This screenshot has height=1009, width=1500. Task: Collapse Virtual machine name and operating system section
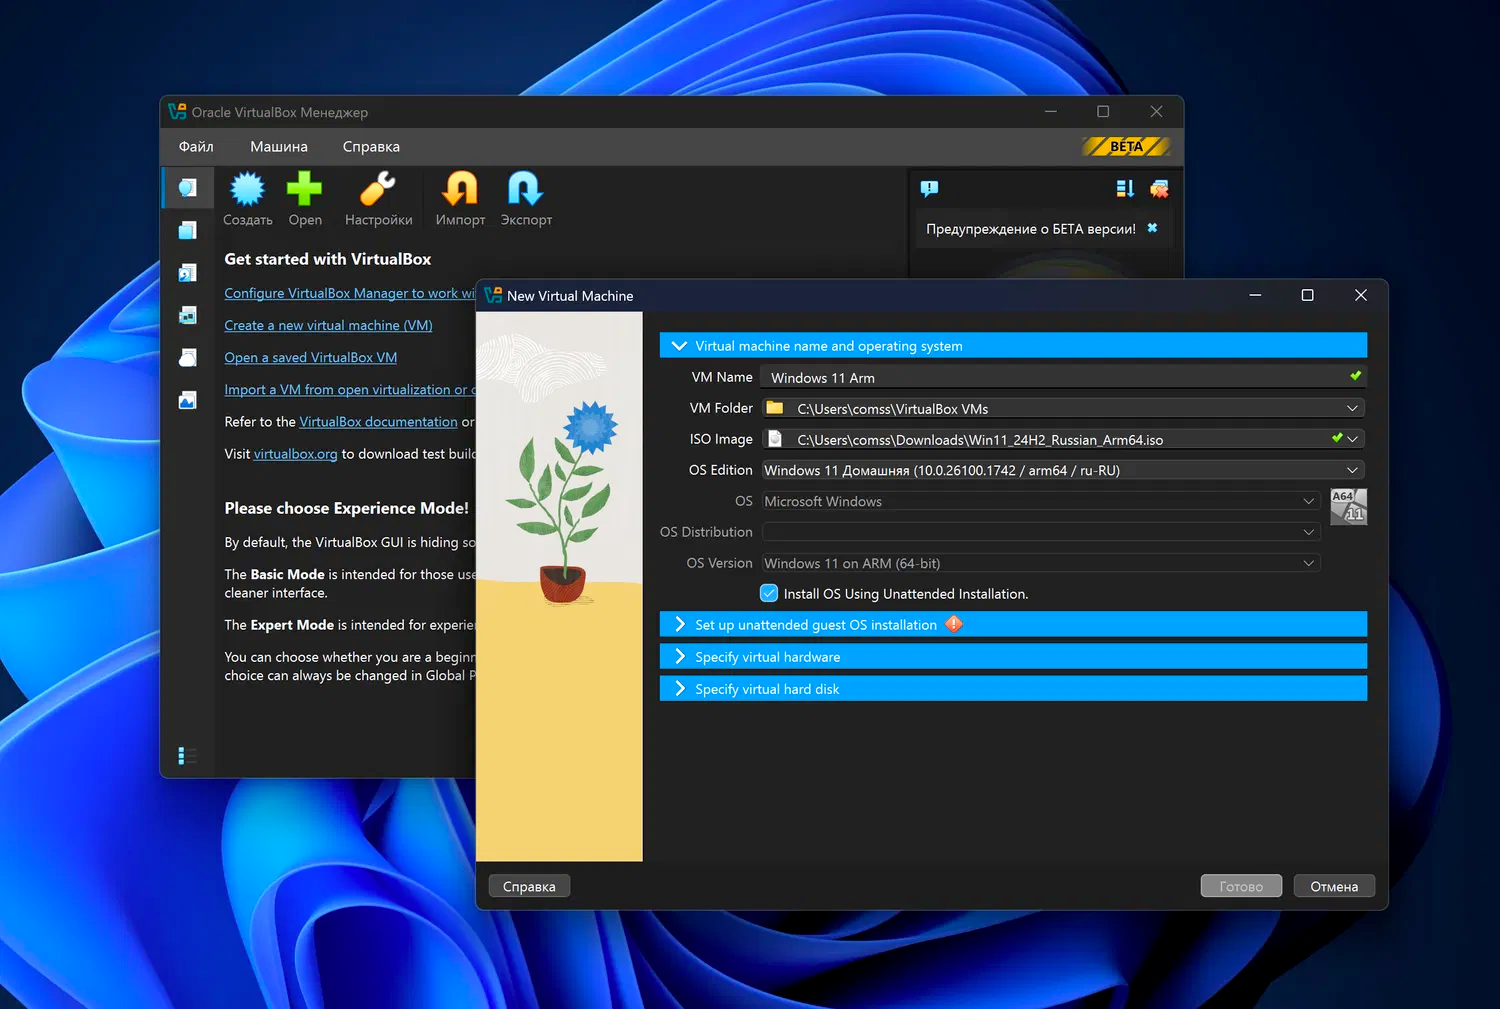[680, 346]
